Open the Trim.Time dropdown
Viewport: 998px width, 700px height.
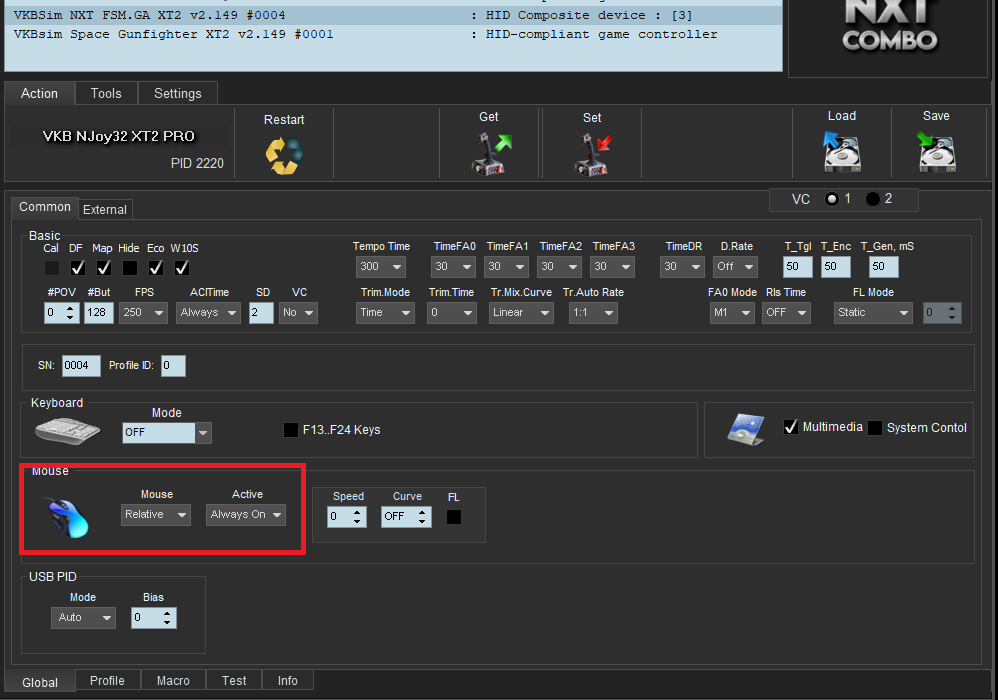coord(452,312)
